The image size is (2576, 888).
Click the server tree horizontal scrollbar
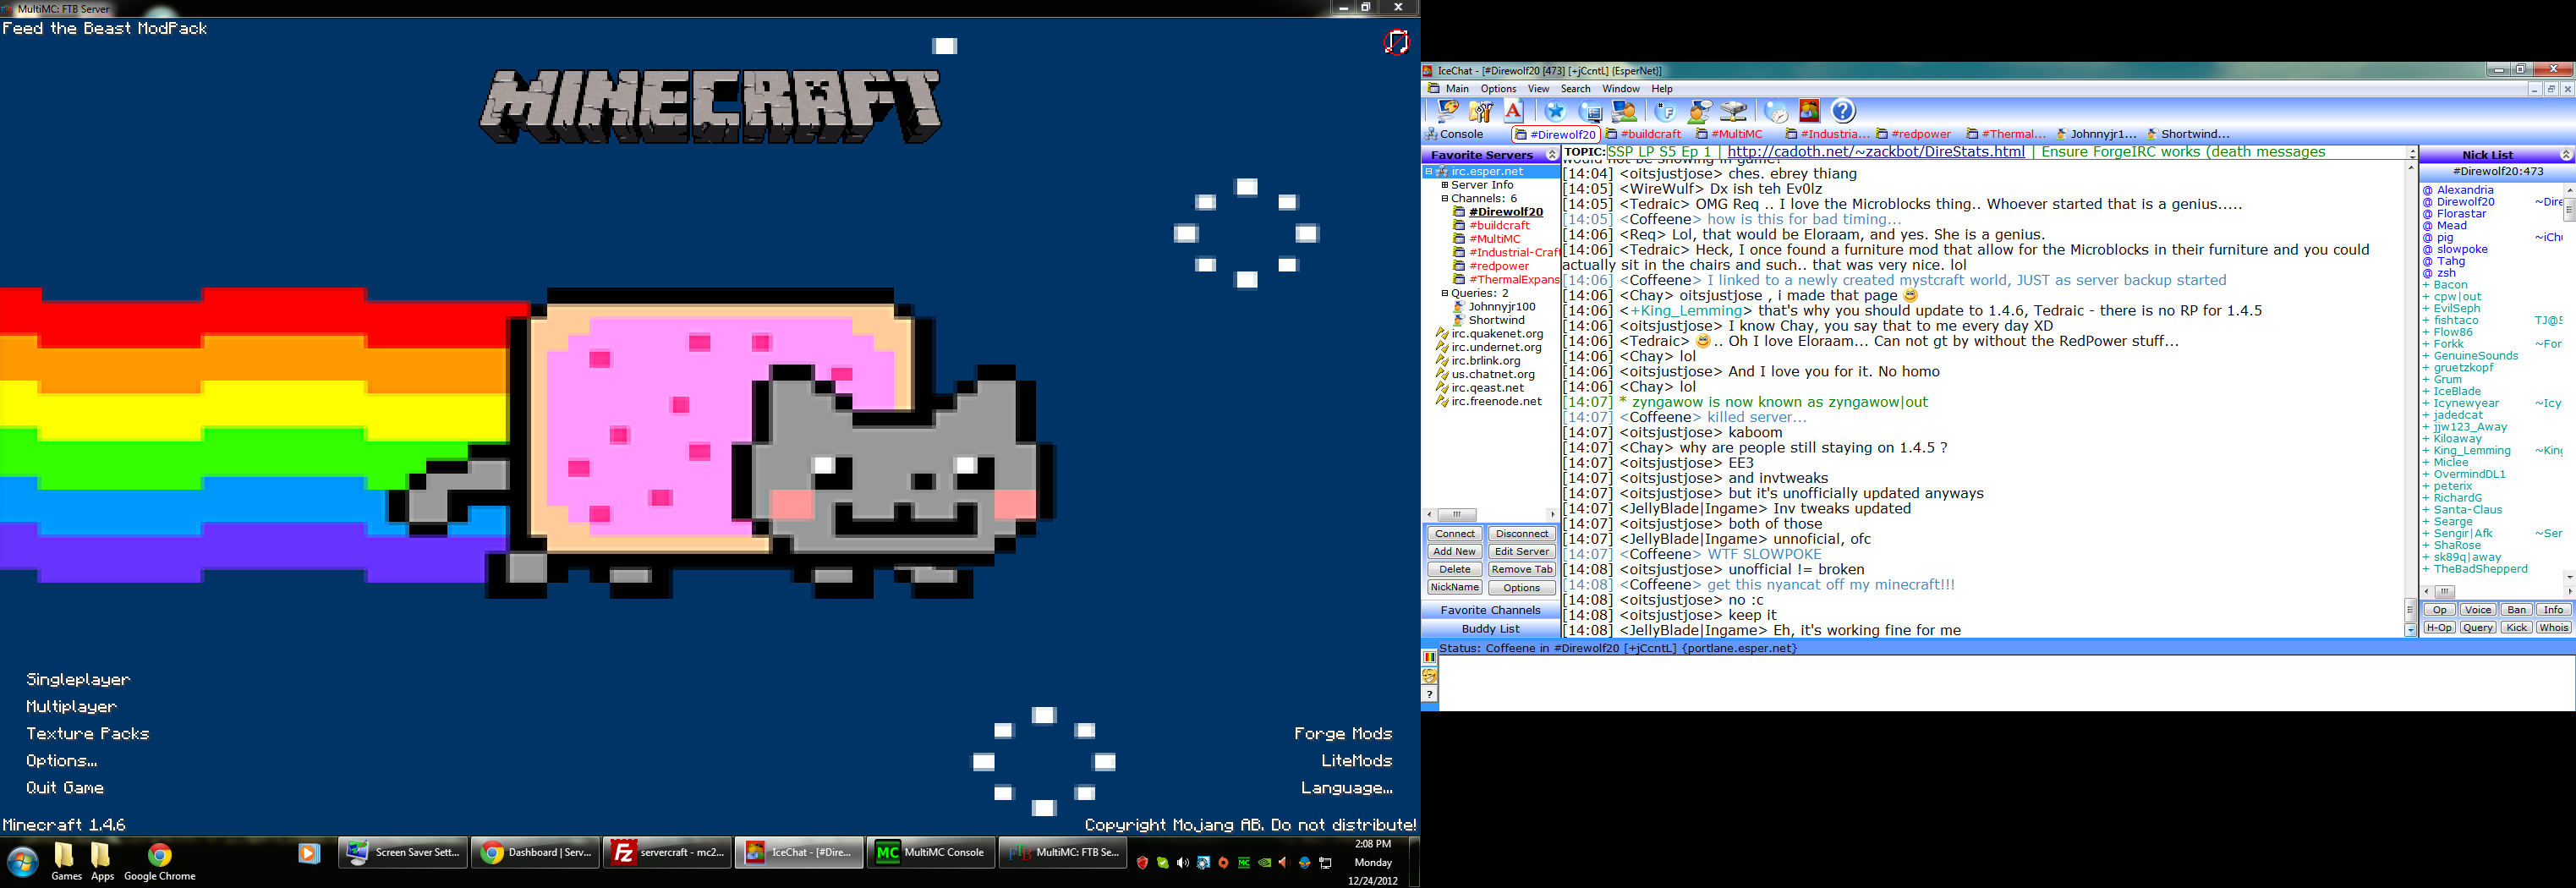tap(1491, 515)
